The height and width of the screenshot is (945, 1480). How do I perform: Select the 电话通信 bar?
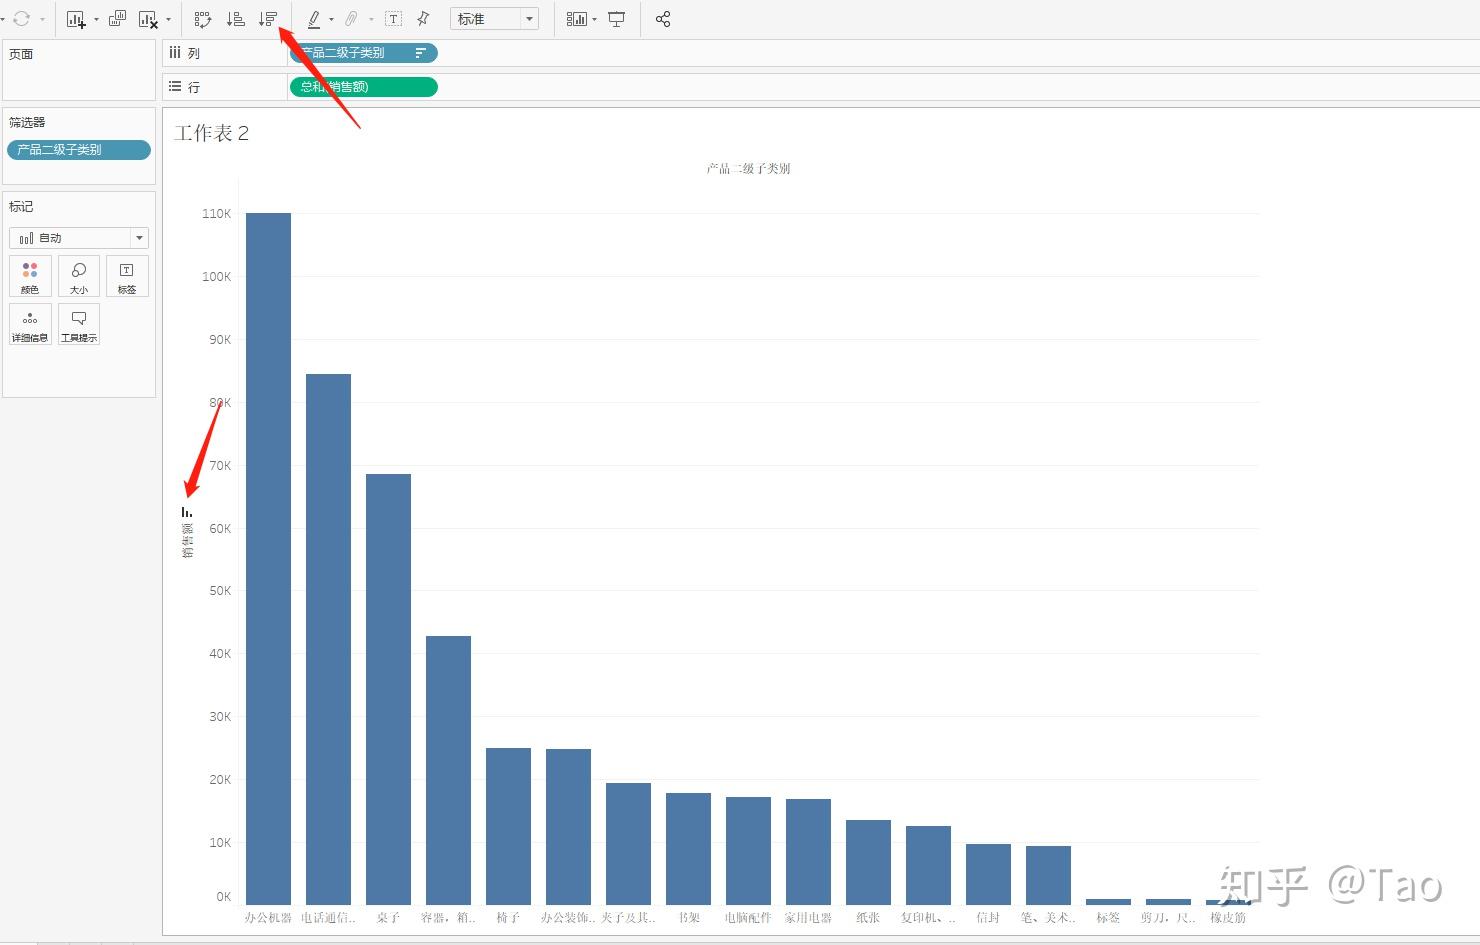[328, 640]
